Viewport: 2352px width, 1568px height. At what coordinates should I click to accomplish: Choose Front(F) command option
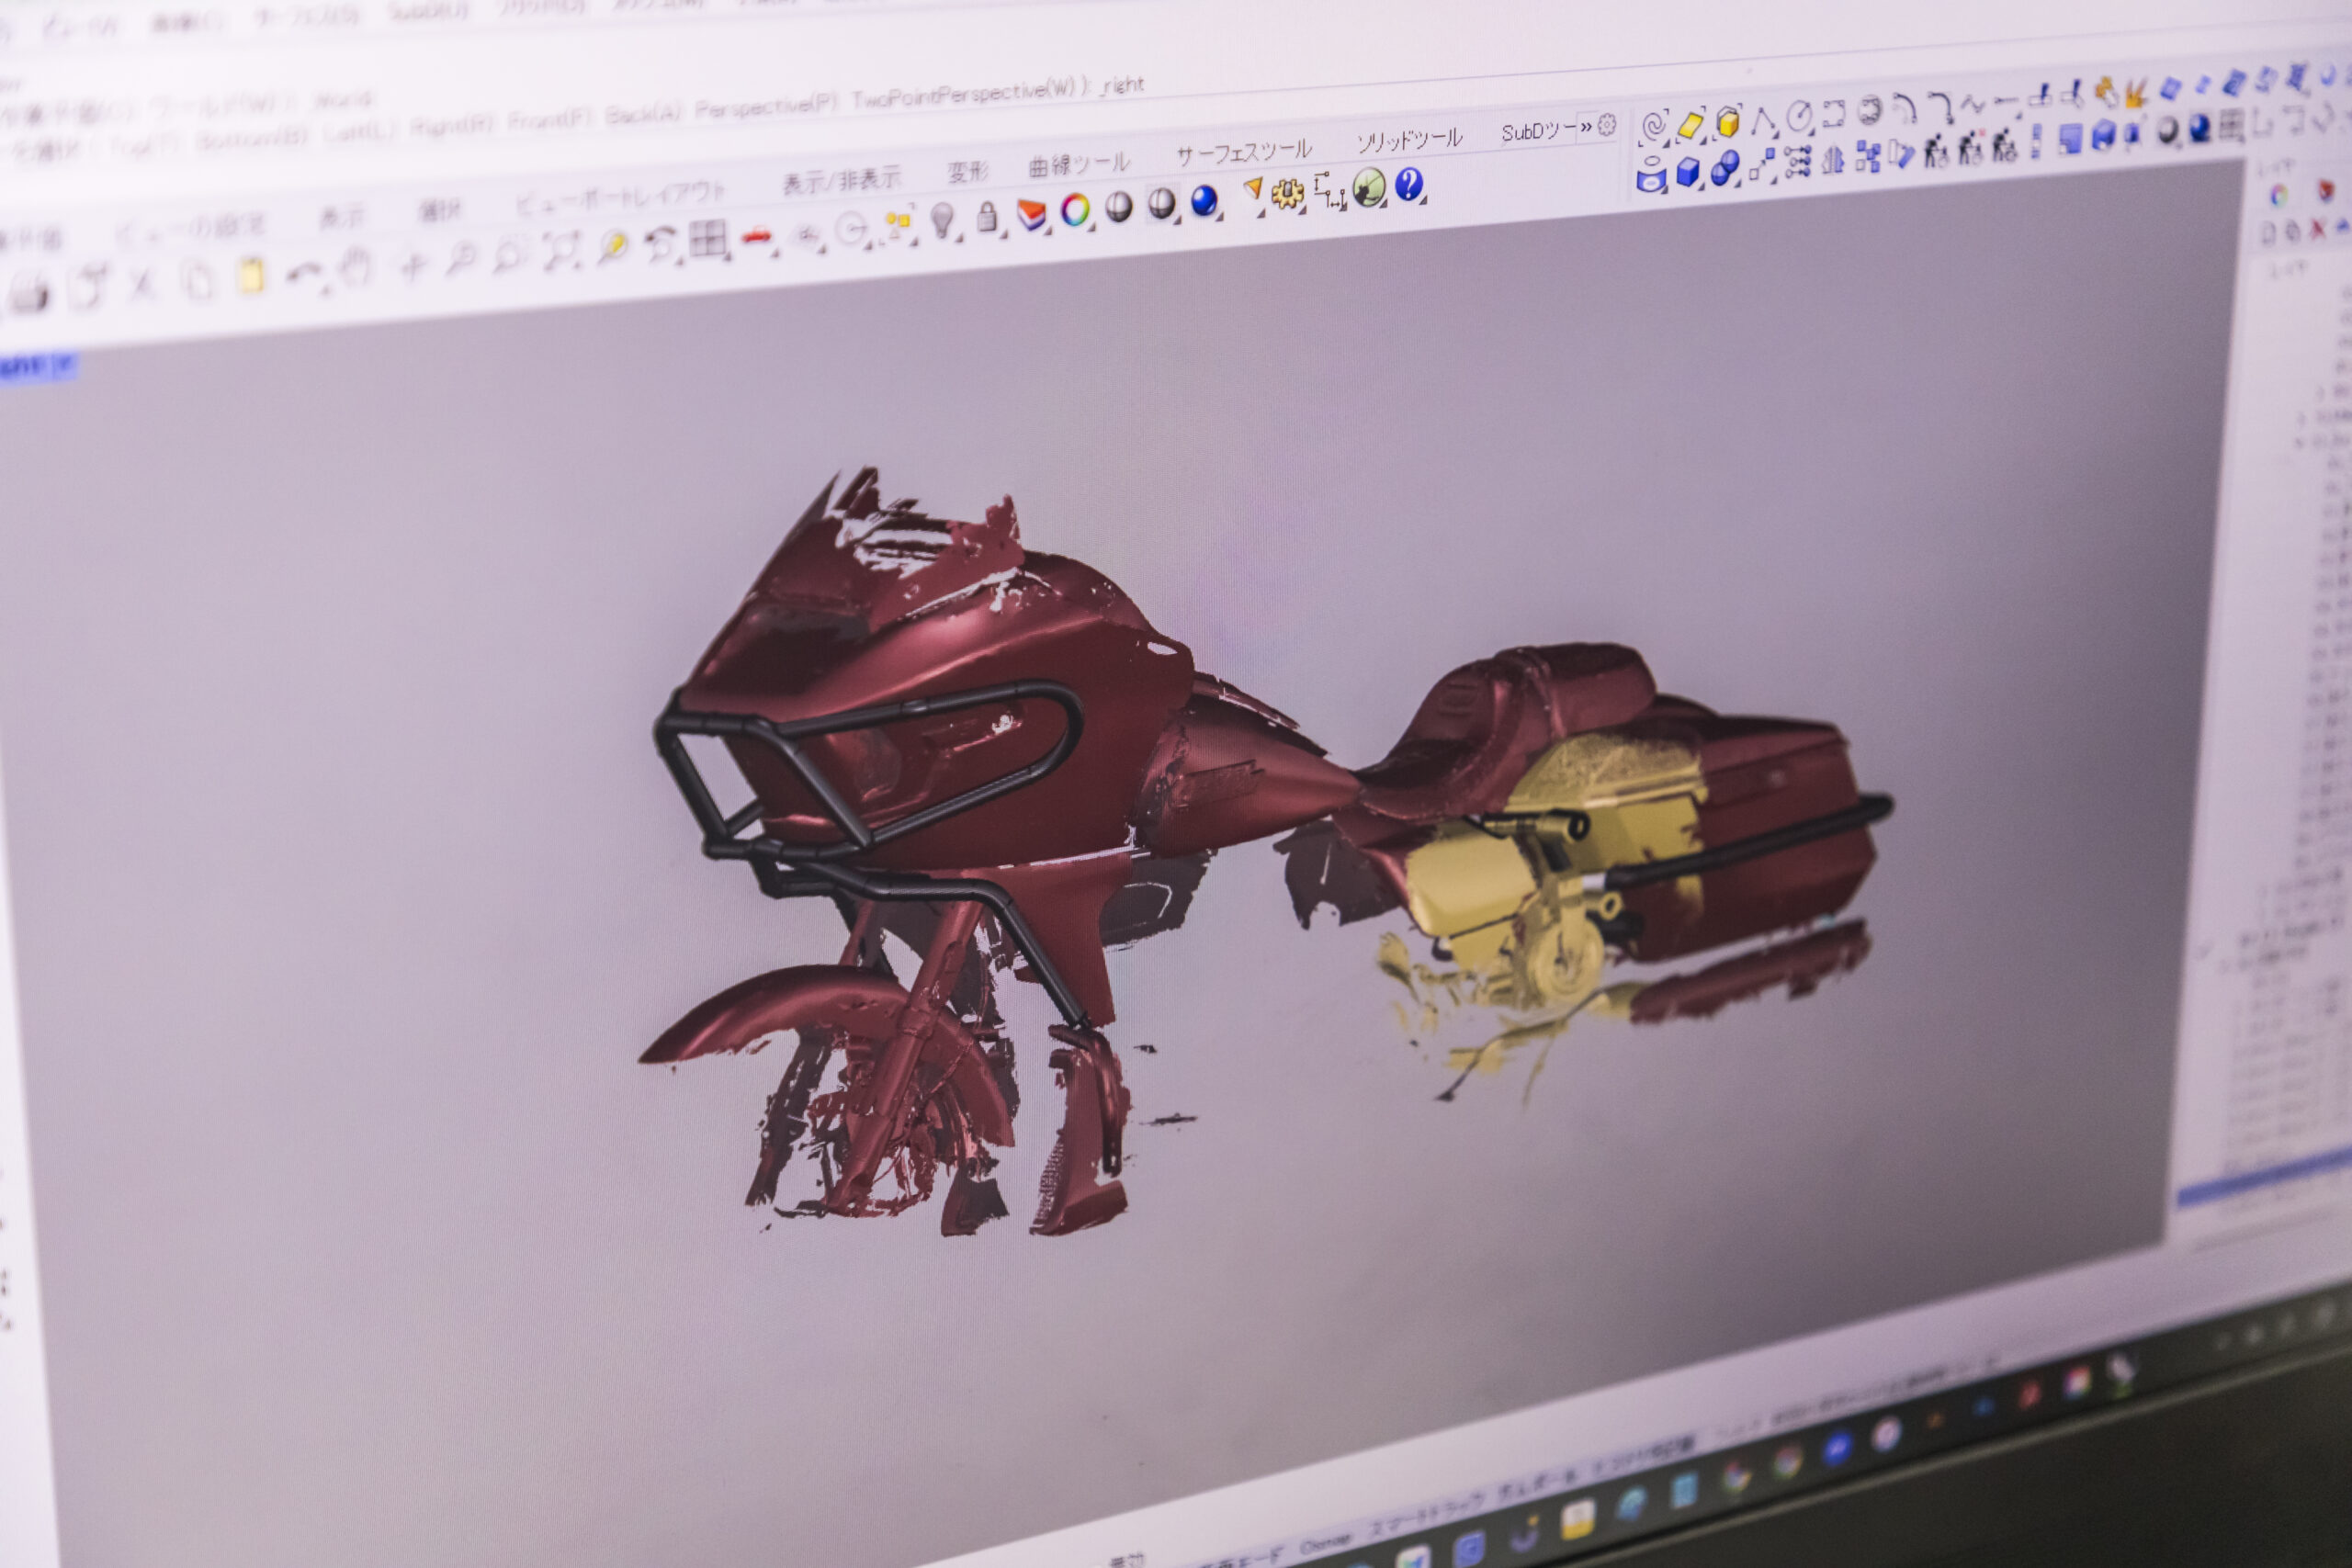pyautogui.click(x=549, y=120)
